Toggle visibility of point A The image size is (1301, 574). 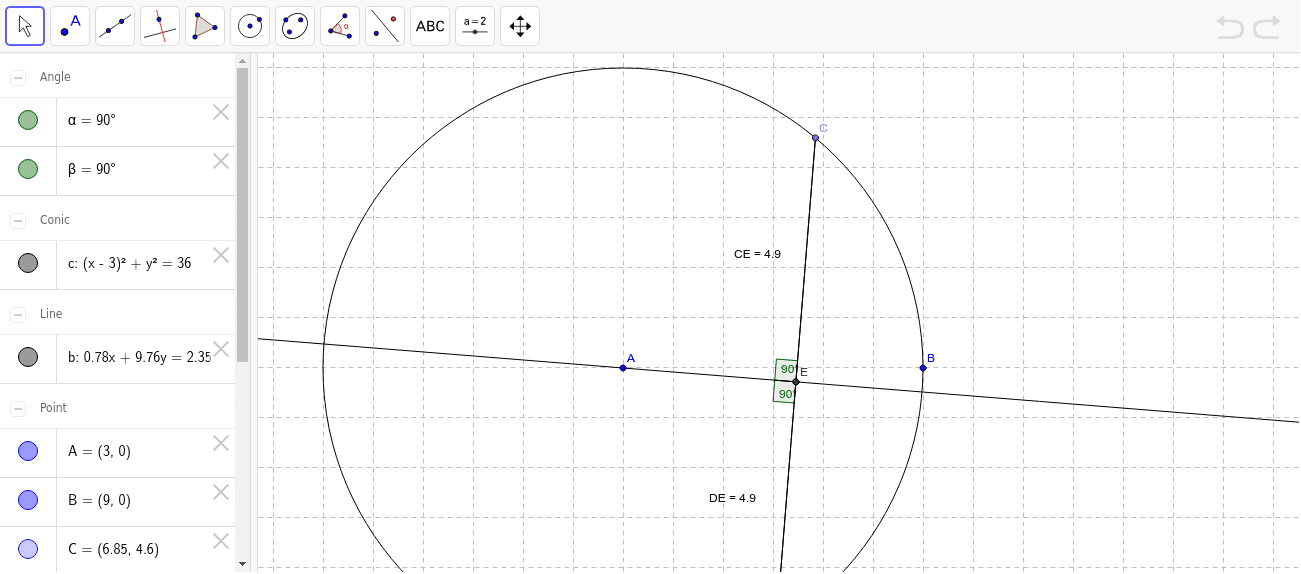tap(28, 451)
